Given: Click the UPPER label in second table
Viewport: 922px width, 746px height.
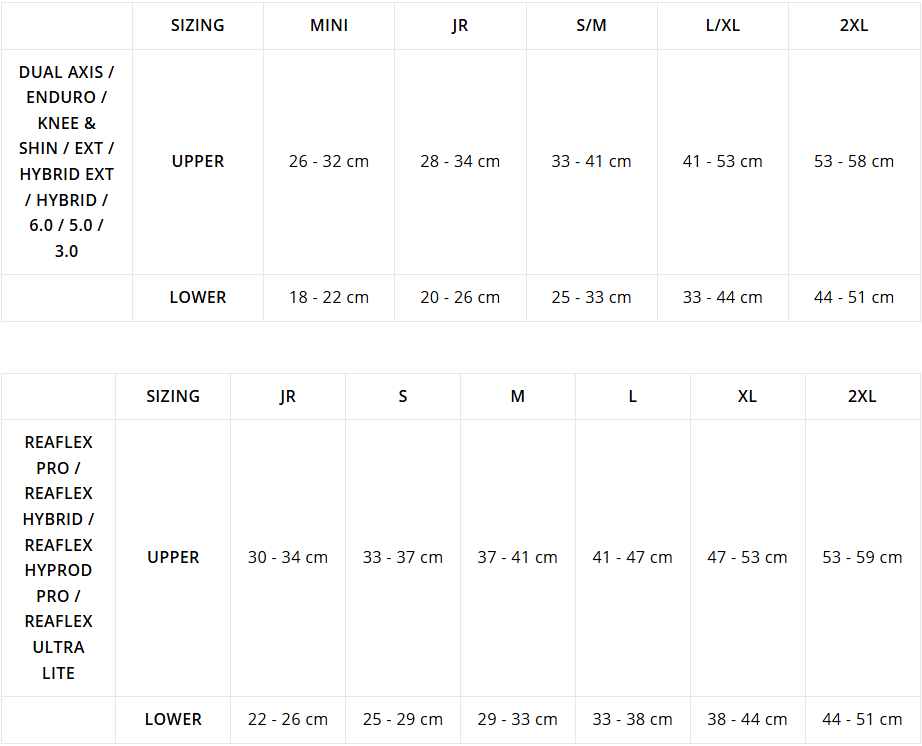Looking at the screenshot, I should tap(173, 557).
